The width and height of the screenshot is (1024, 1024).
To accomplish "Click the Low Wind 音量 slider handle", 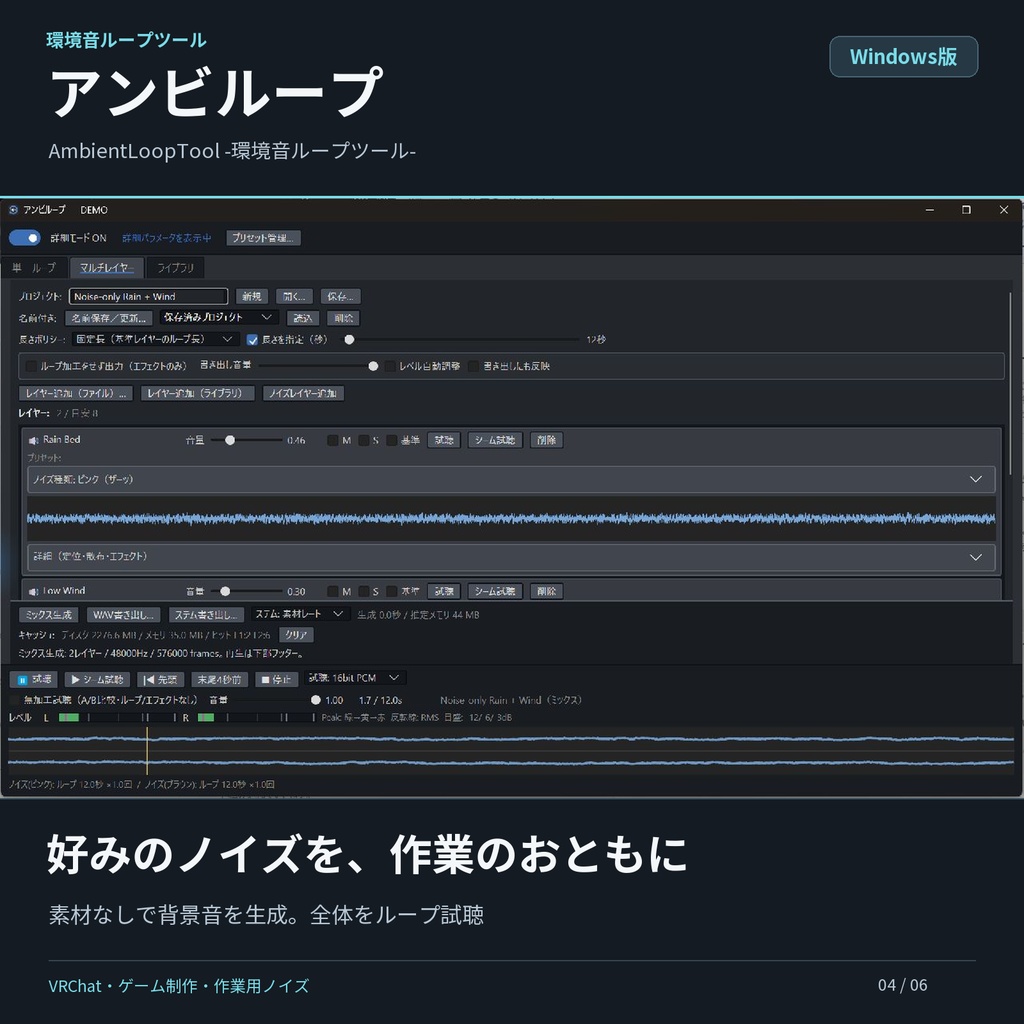I will 225,591.
